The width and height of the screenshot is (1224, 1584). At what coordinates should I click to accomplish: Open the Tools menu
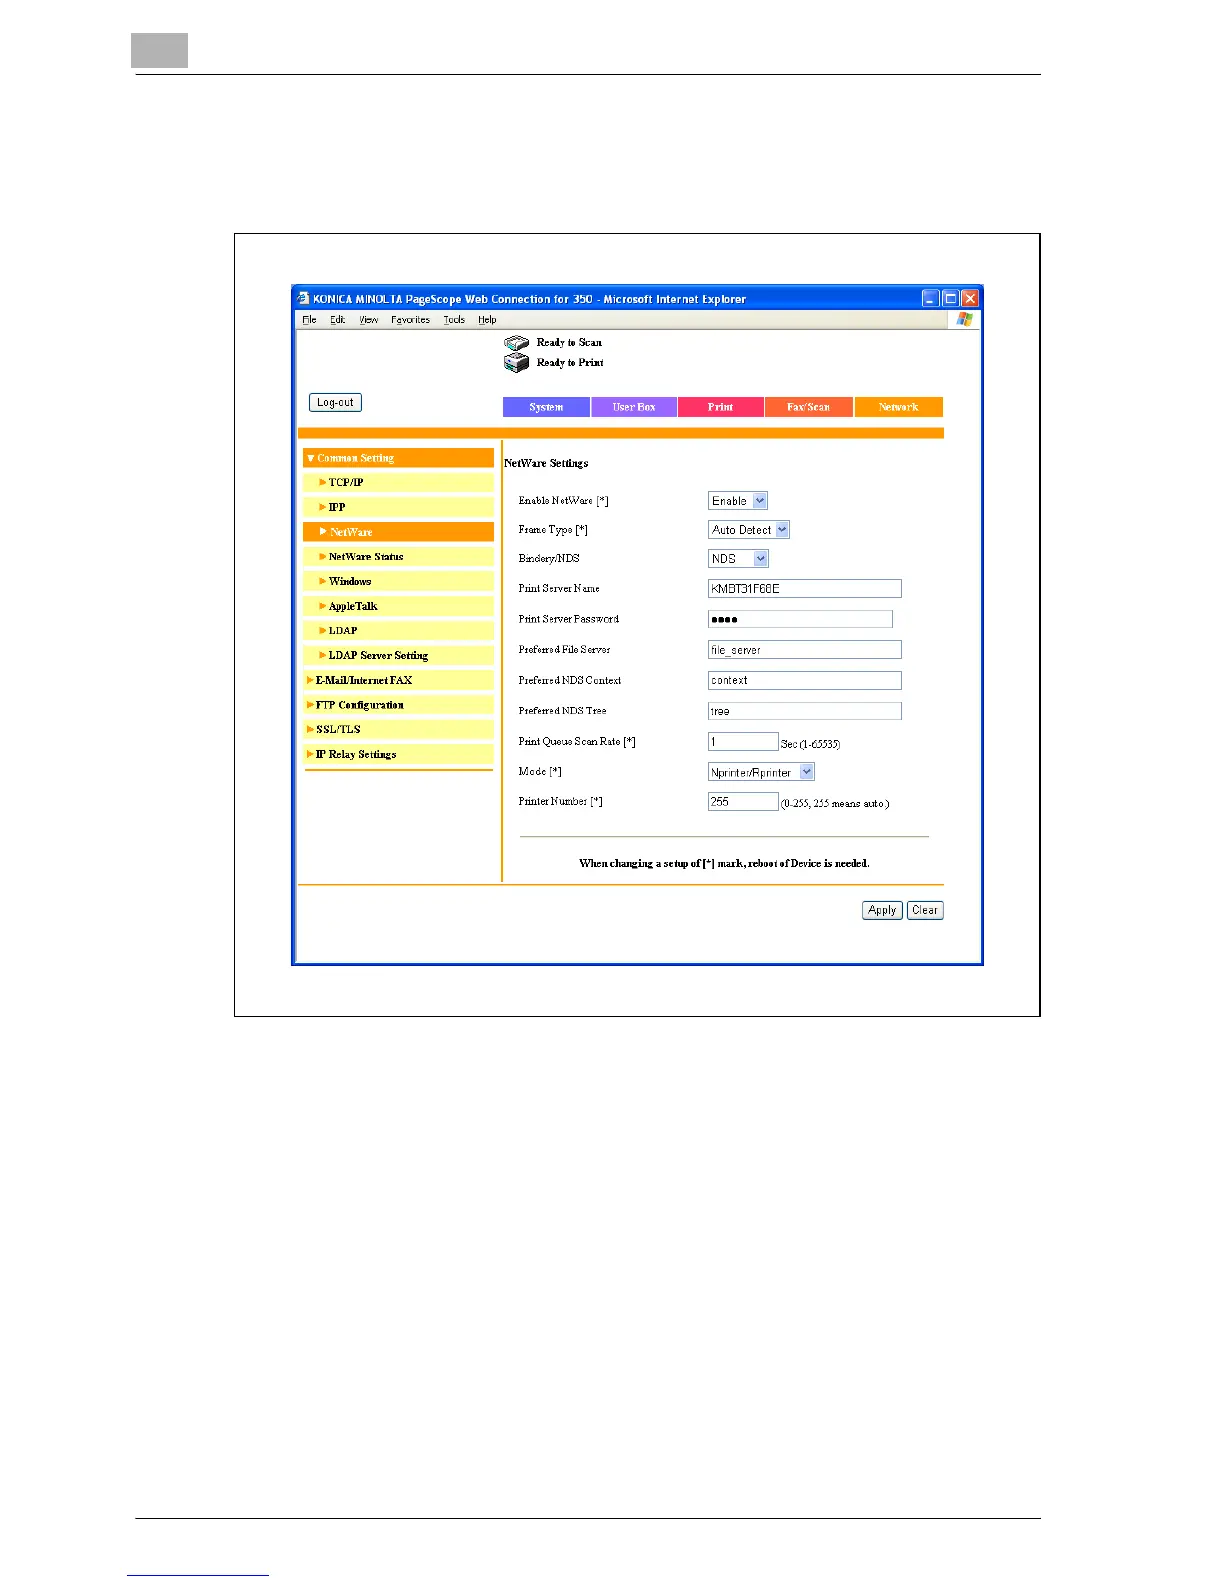coord(454,320)
